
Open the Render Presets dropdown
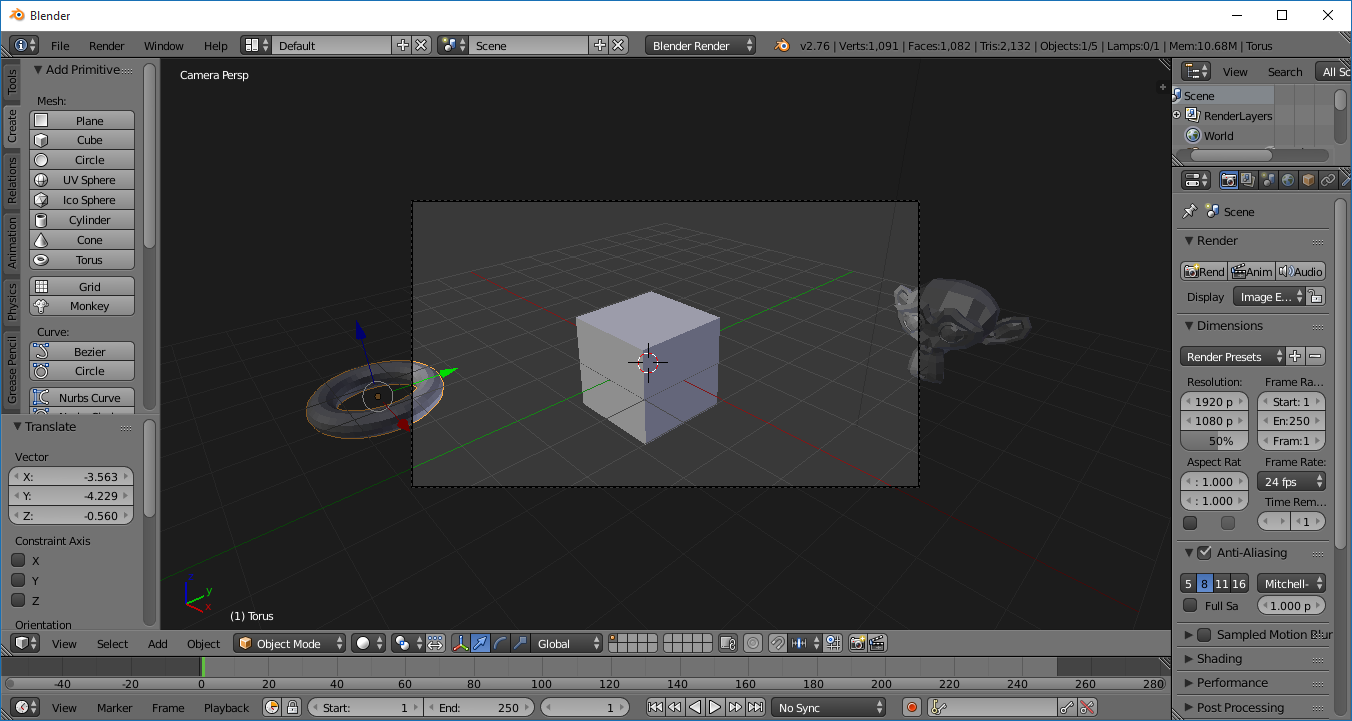[1232, 356]
